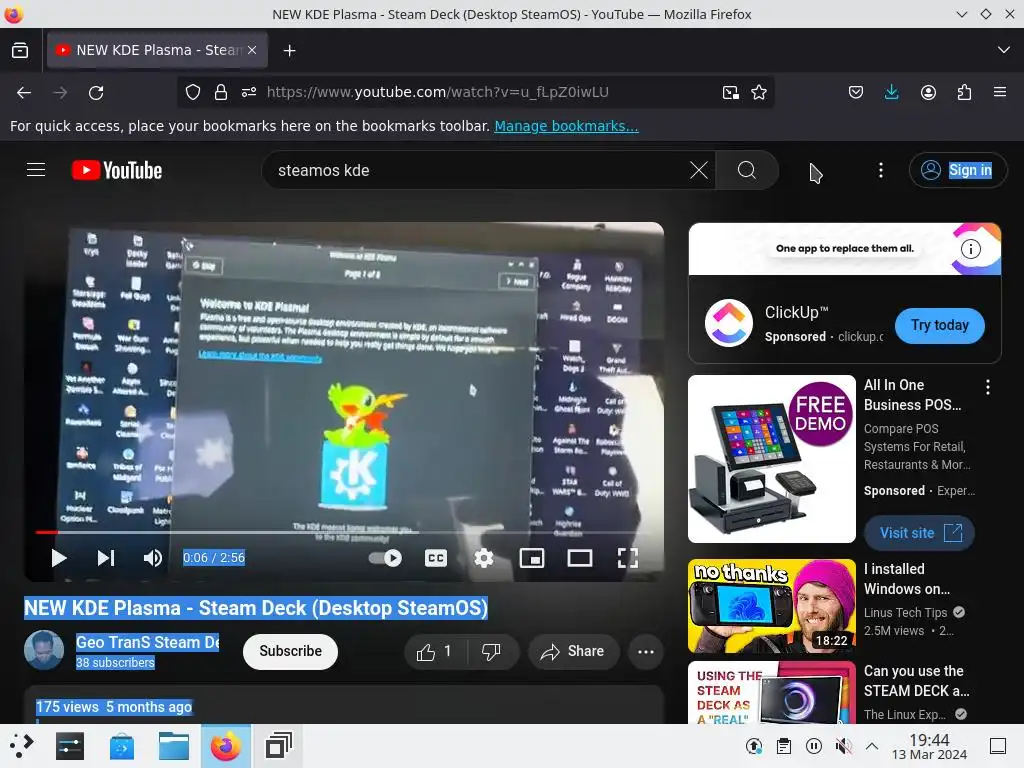
Task: Save page to Pocket
Action: click(856, 92)
